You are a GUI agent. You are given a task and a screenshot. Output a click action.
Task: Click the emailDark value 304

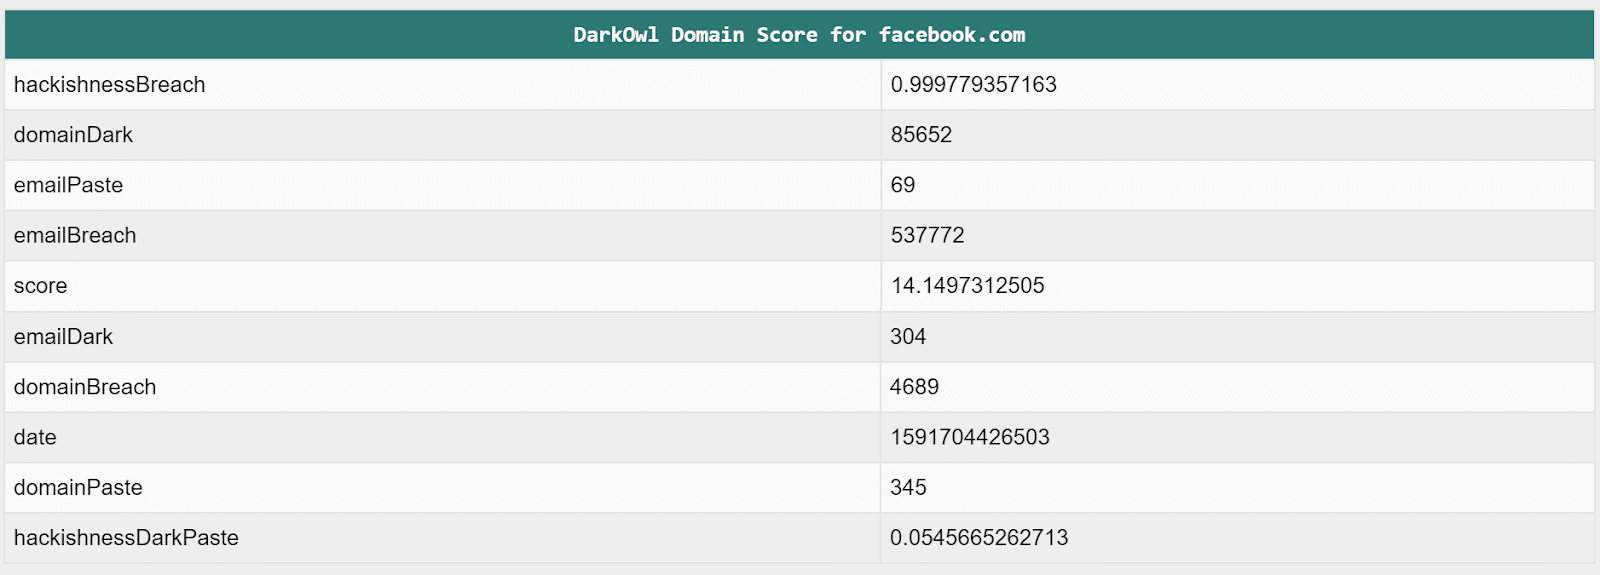908,337
